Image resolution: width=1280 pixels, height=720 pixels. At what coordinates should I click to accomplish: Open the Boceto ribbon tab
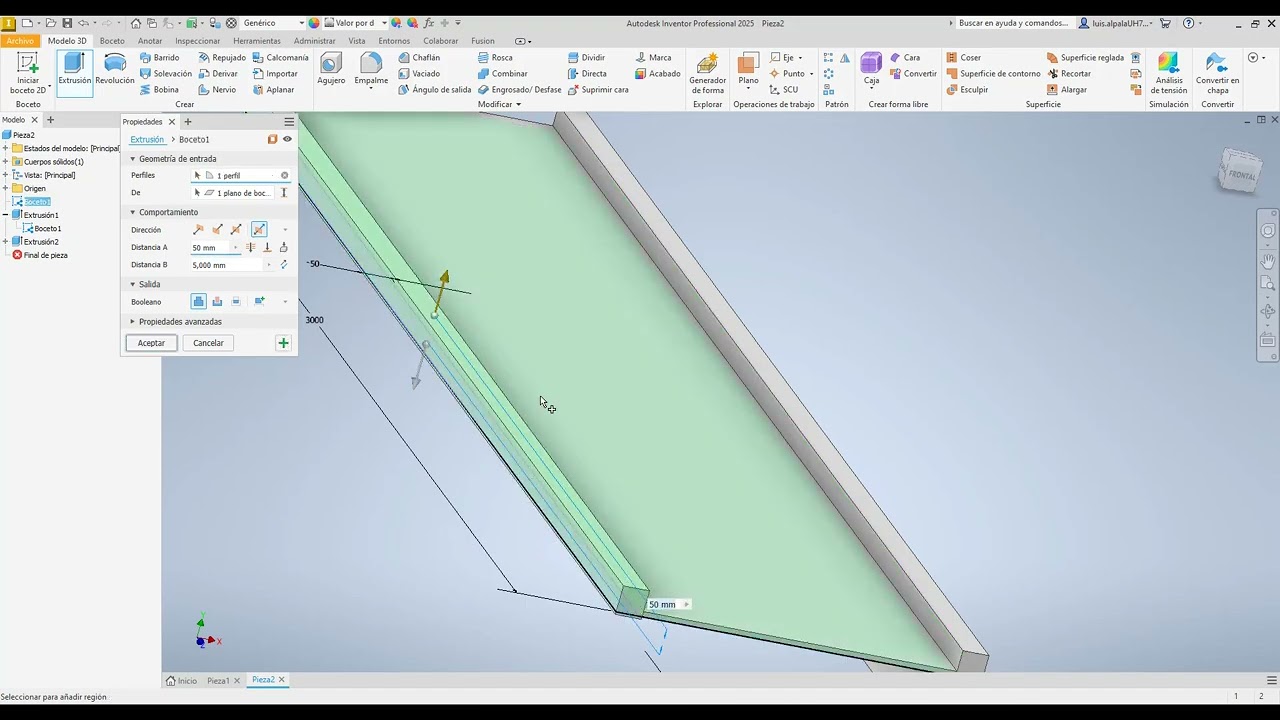(x=112, y=41)
